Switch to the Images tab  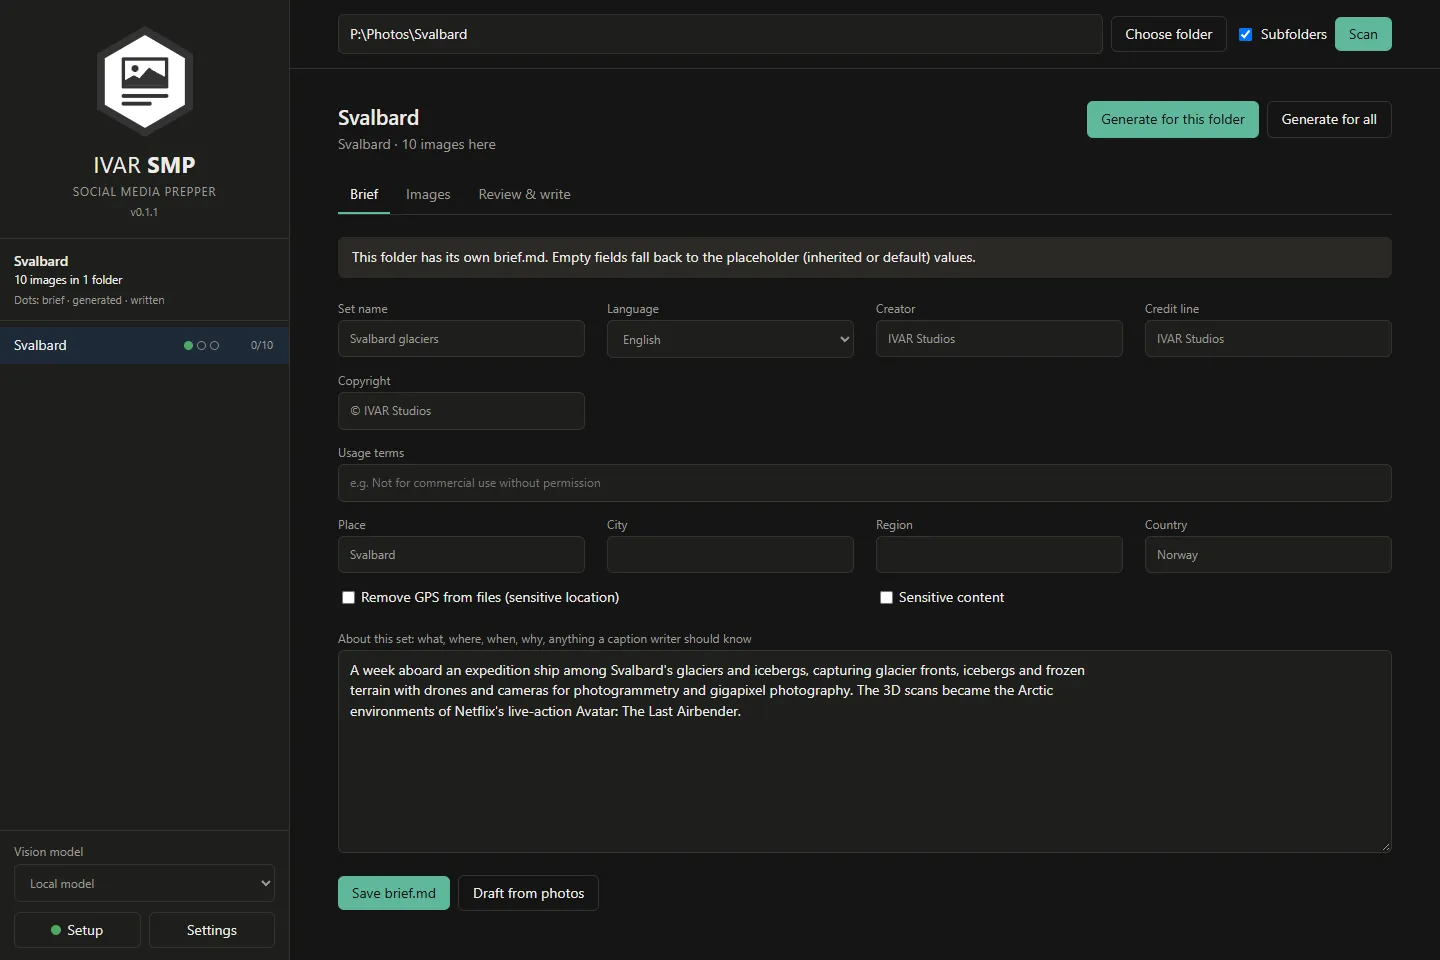[x=428, y=195]
